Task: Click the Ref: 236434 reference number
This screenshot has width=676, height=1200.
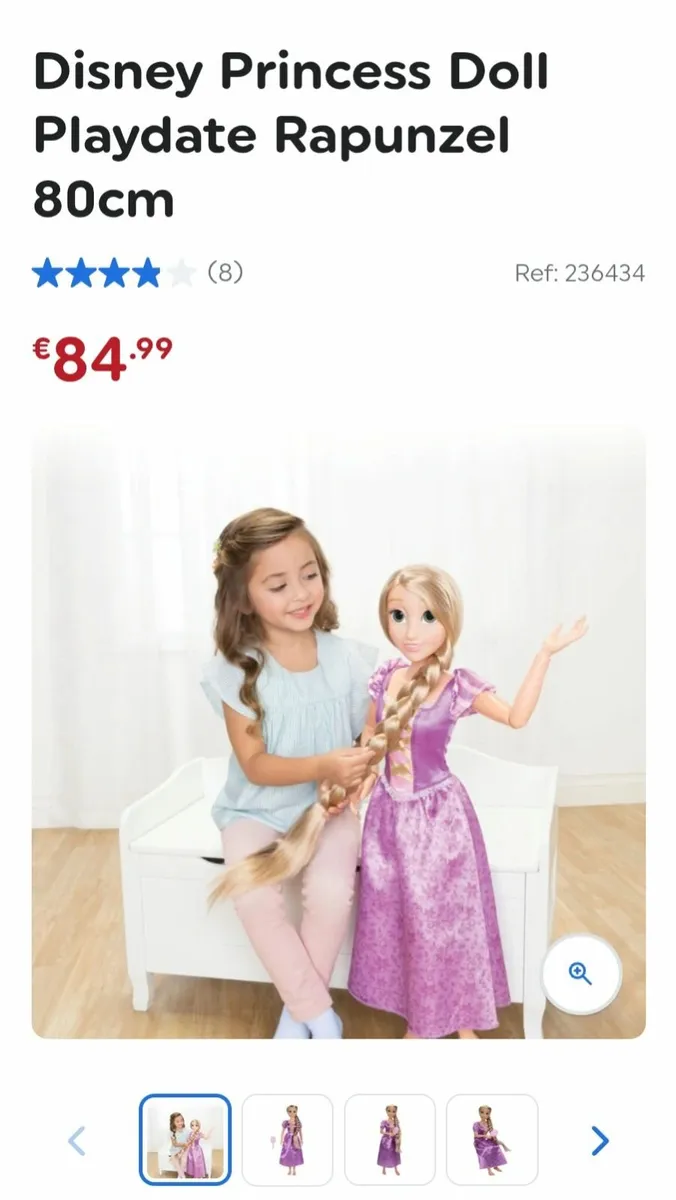Action: coord(580,273)
